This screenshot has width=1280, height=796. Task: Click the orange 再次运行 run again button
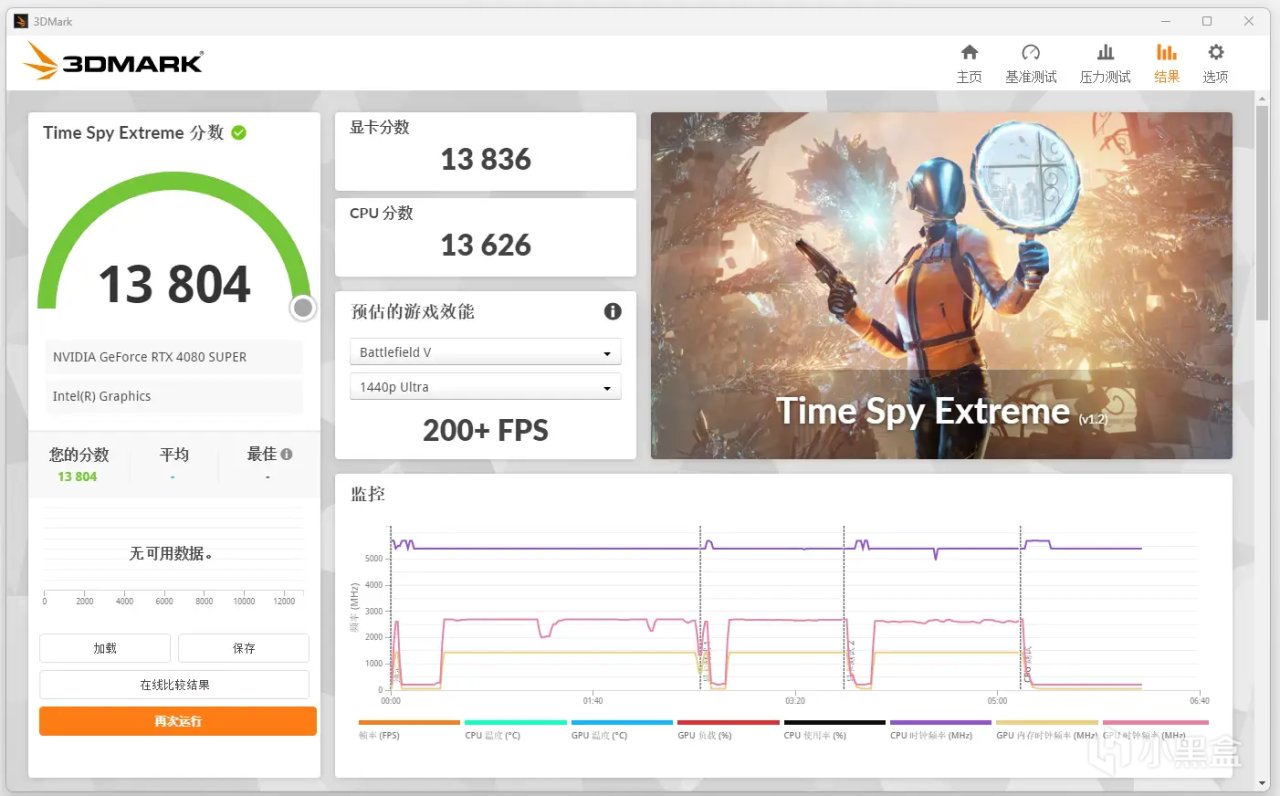[178, 721]
